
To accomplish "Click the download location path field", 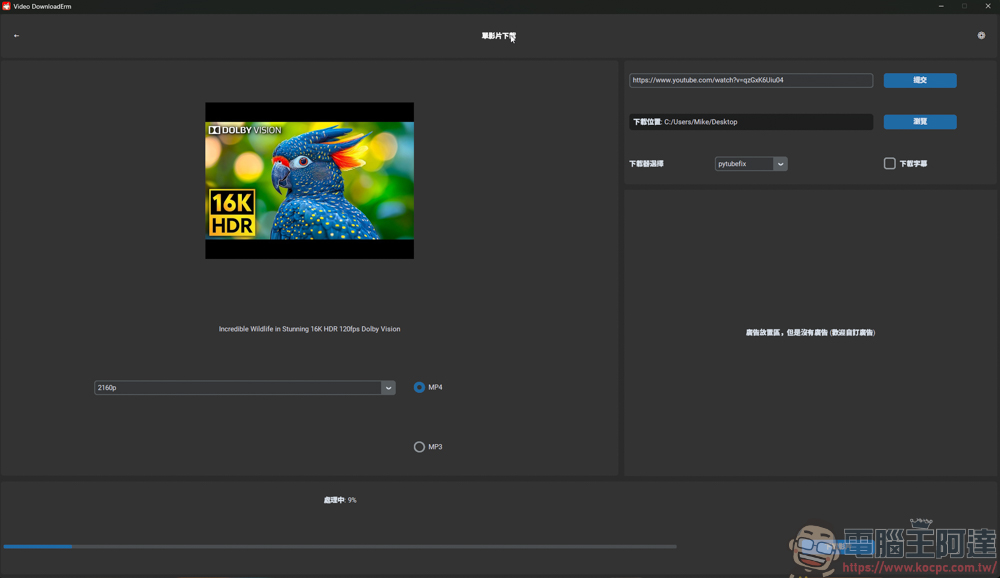I will 750,122.
